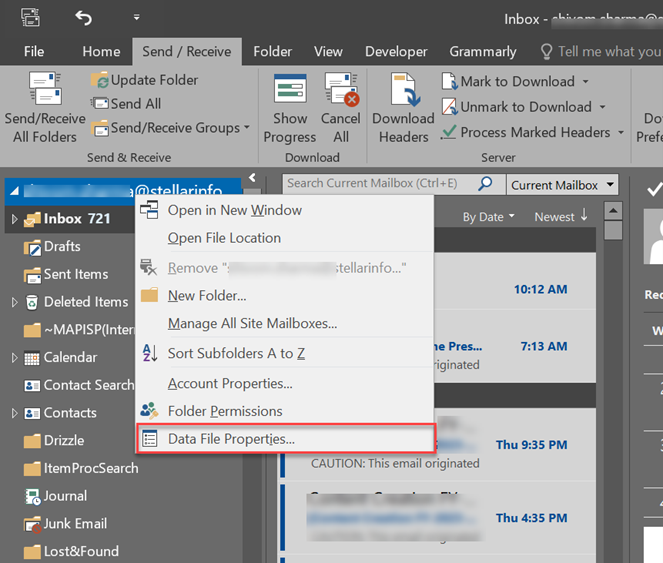Click the Open in New Window icon
663x563 pixels.
click(x=149, y=209)
